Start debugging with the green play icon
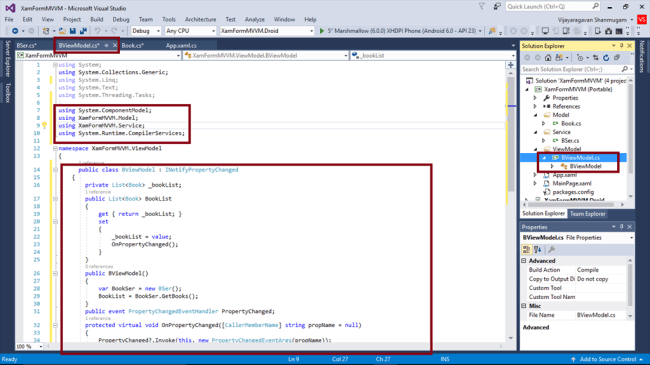This screenshot has width=650, height=365. pyautogui.click(x=322, y=31)
